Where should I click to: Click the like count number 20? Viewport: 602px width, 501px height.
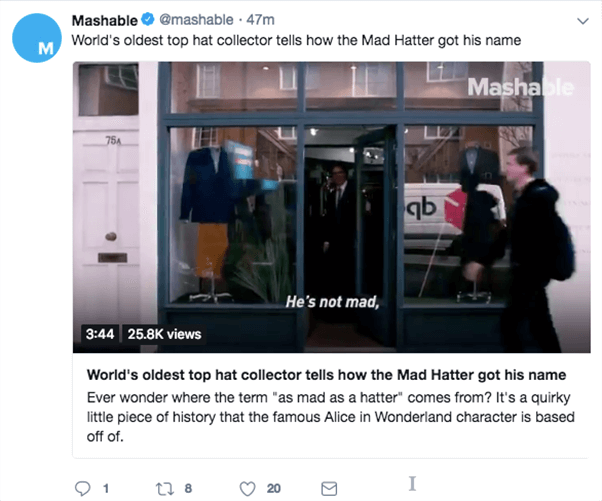click(274, 489)
